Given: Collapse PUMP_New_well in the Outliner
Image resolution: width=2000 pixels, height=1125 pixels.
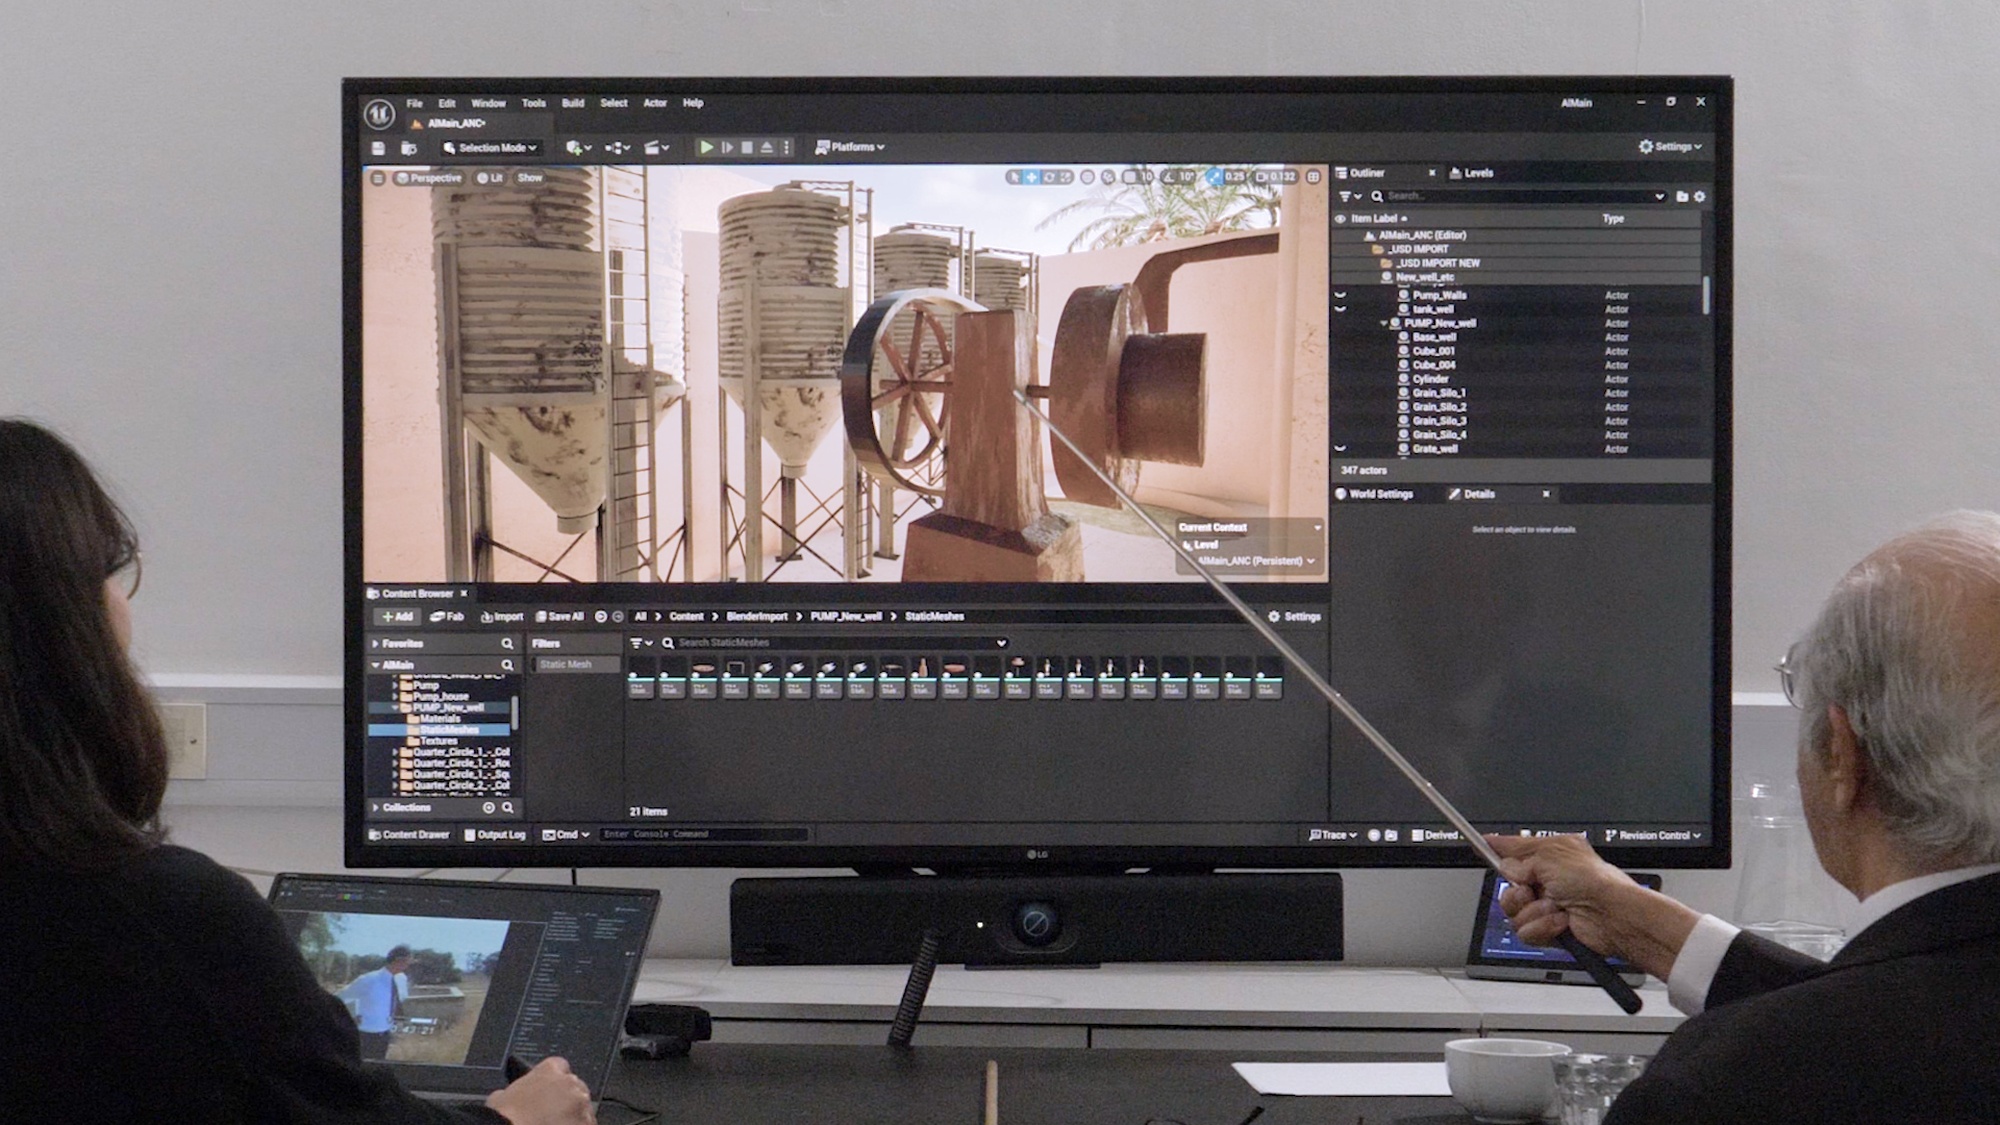Looking at the screenshot, I should tap(1383, 323).
